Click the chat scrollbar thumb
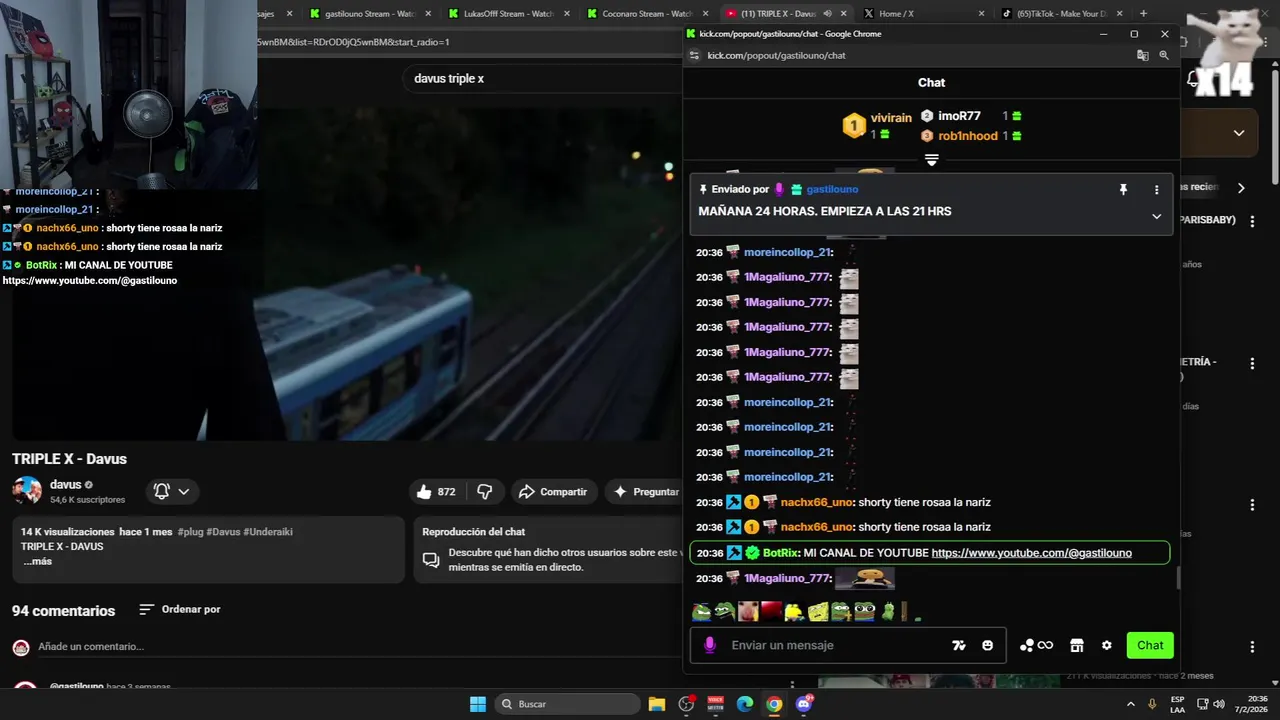This screenshot has height=720, width=1280. pyautogui.click(x=1177, y=578)
